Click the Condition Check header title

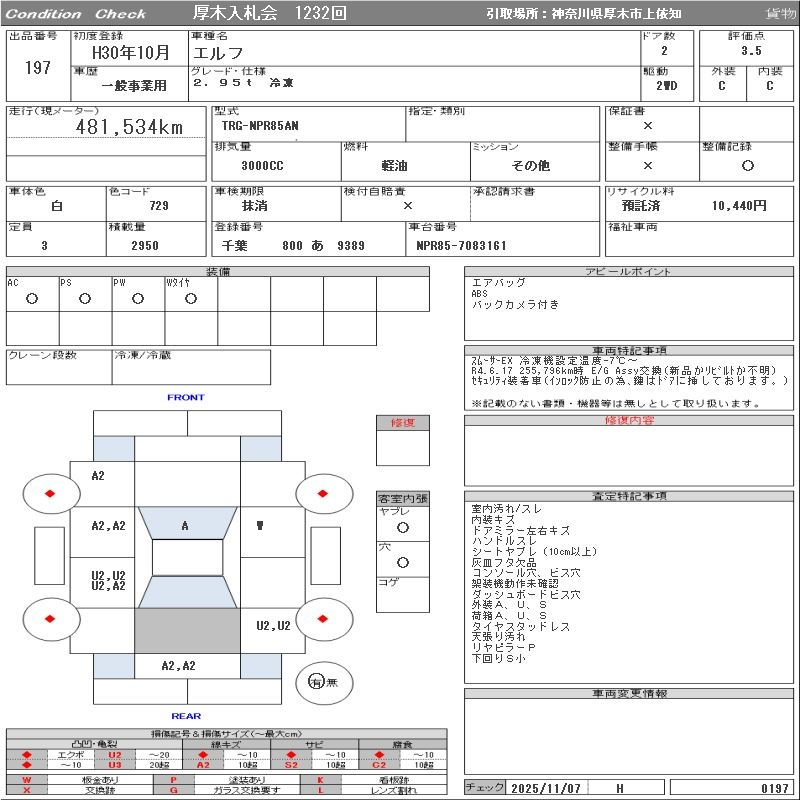coord(76,14)
